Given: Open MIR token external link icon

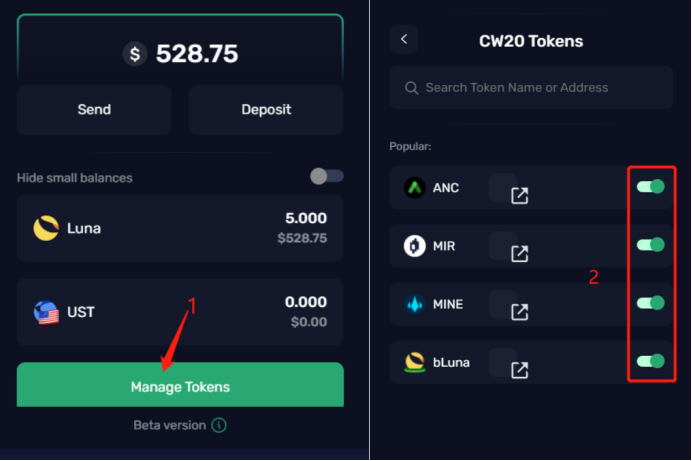Looking at the screenshot, I should (x=519, y=254).
